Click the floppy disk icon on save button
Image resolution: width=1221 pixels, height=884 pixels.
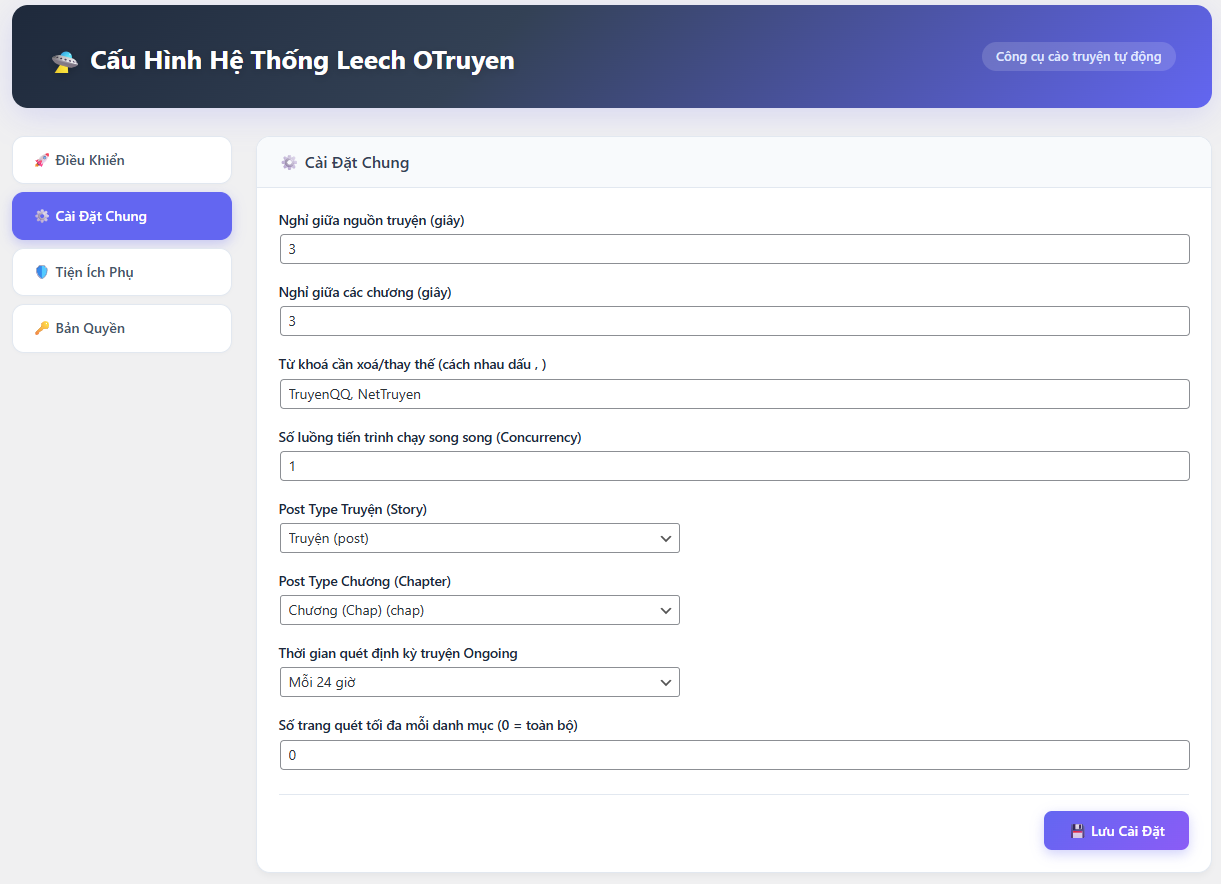(1077, 831)
